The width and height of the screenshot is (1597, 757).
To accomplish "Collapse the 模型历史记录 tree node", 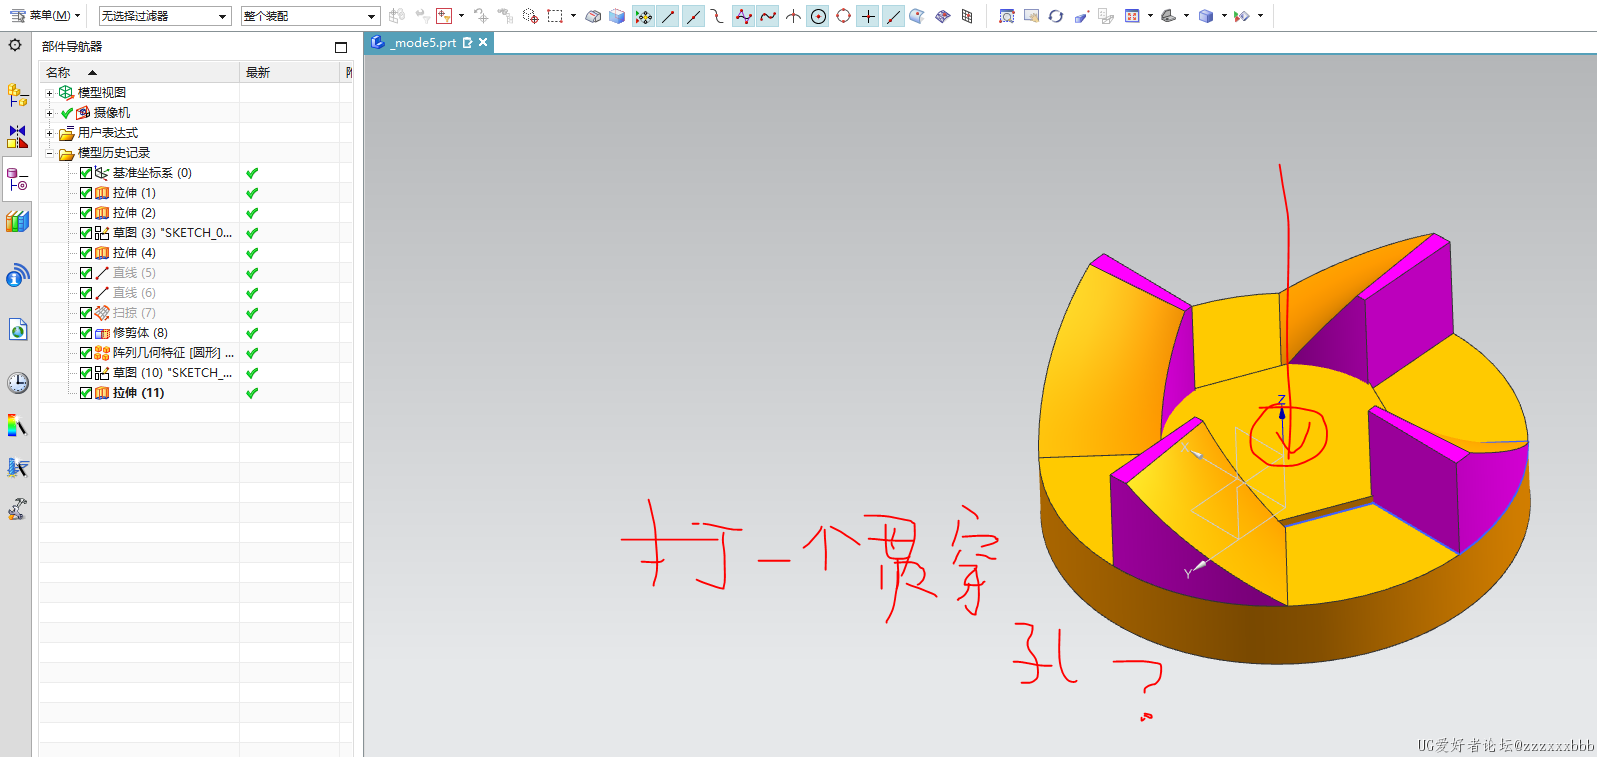I will [x=49, y=153].
